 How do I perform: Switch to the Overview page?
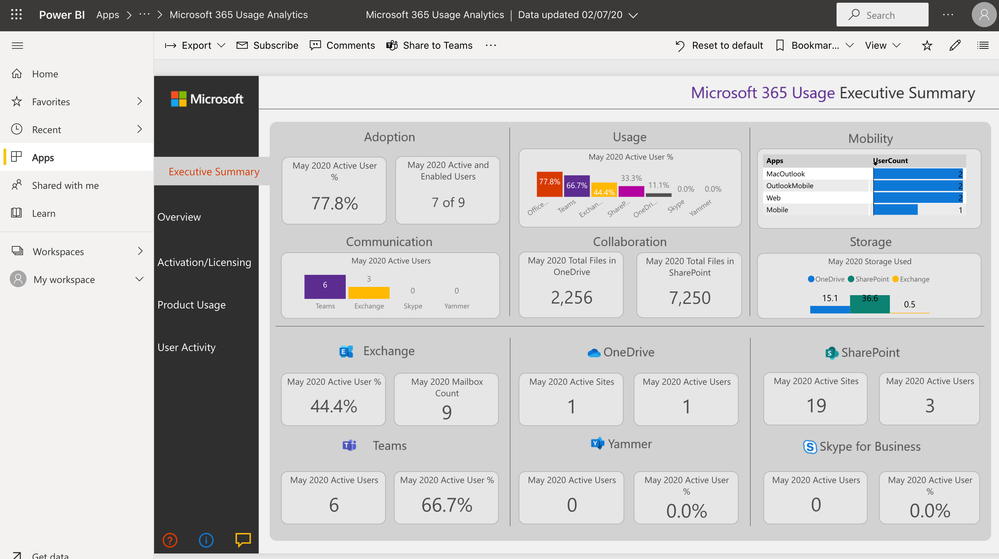point(179,217)
